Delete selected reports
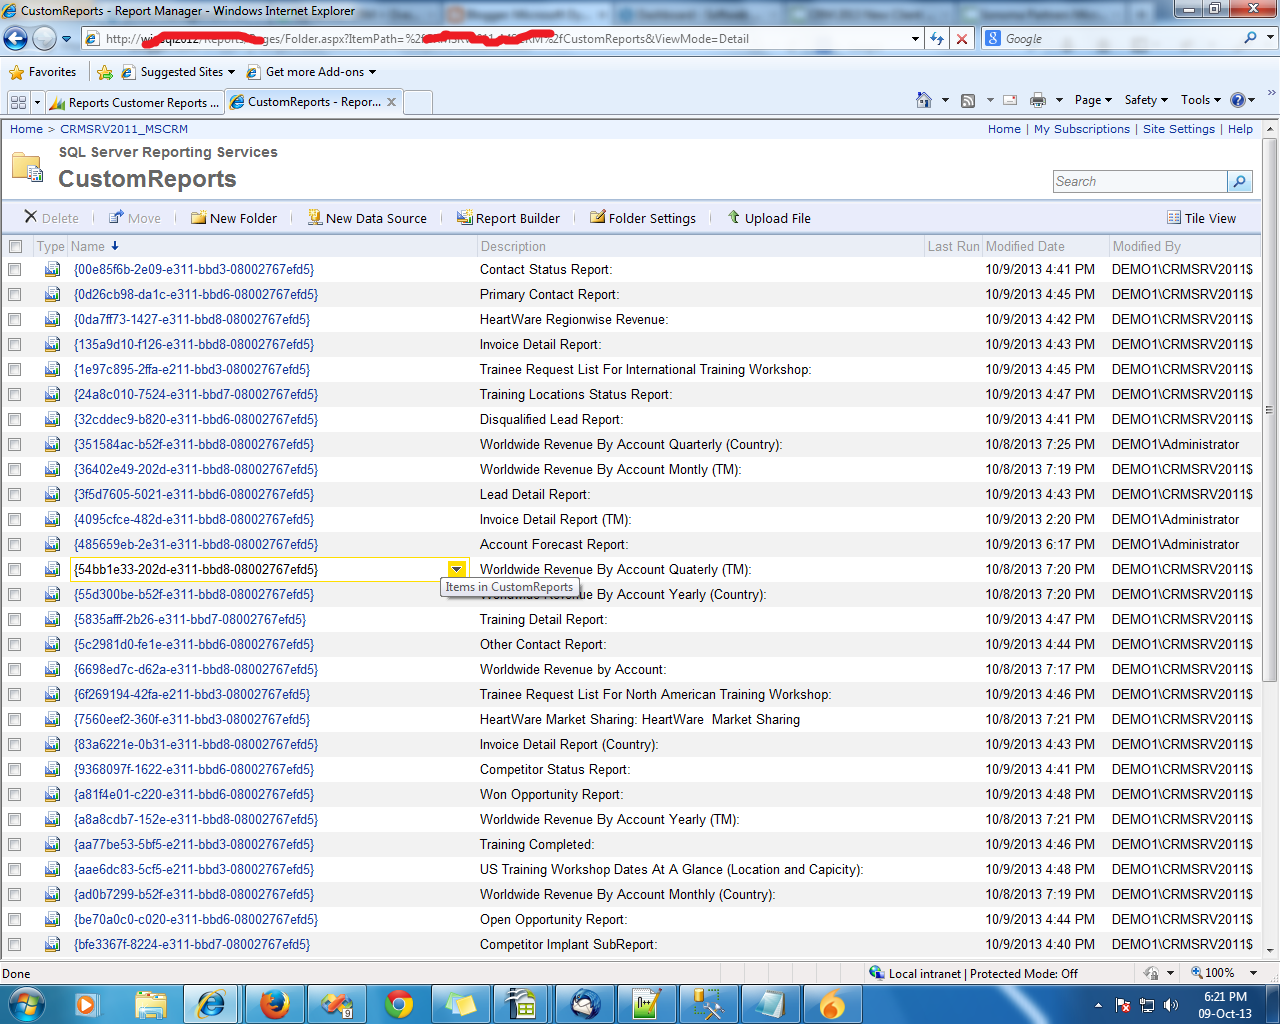Image resolution: width=1280 pixels, height=1024 pixels. (x=53, y=217)
